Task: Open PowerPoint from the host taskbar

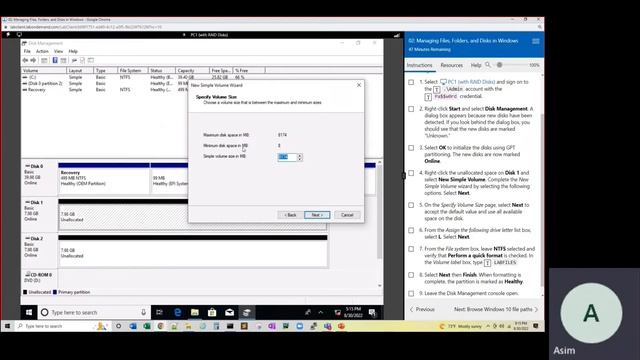Action: pyautogui.click(x=341, y=326)
